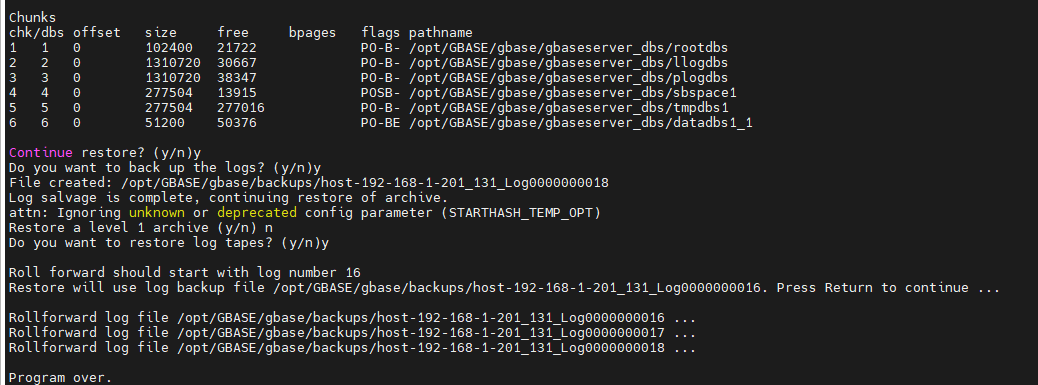Click the "flags" column header
This screenshot has height=385, width=1038.
coord(381,32)
